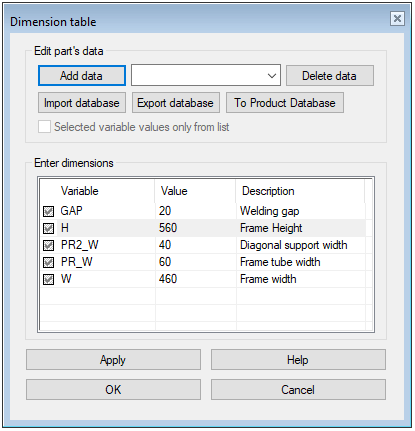Select the Welding gap value 20
Screen dimensions: 415x431
pyautogui.click(x=165, y=211)
